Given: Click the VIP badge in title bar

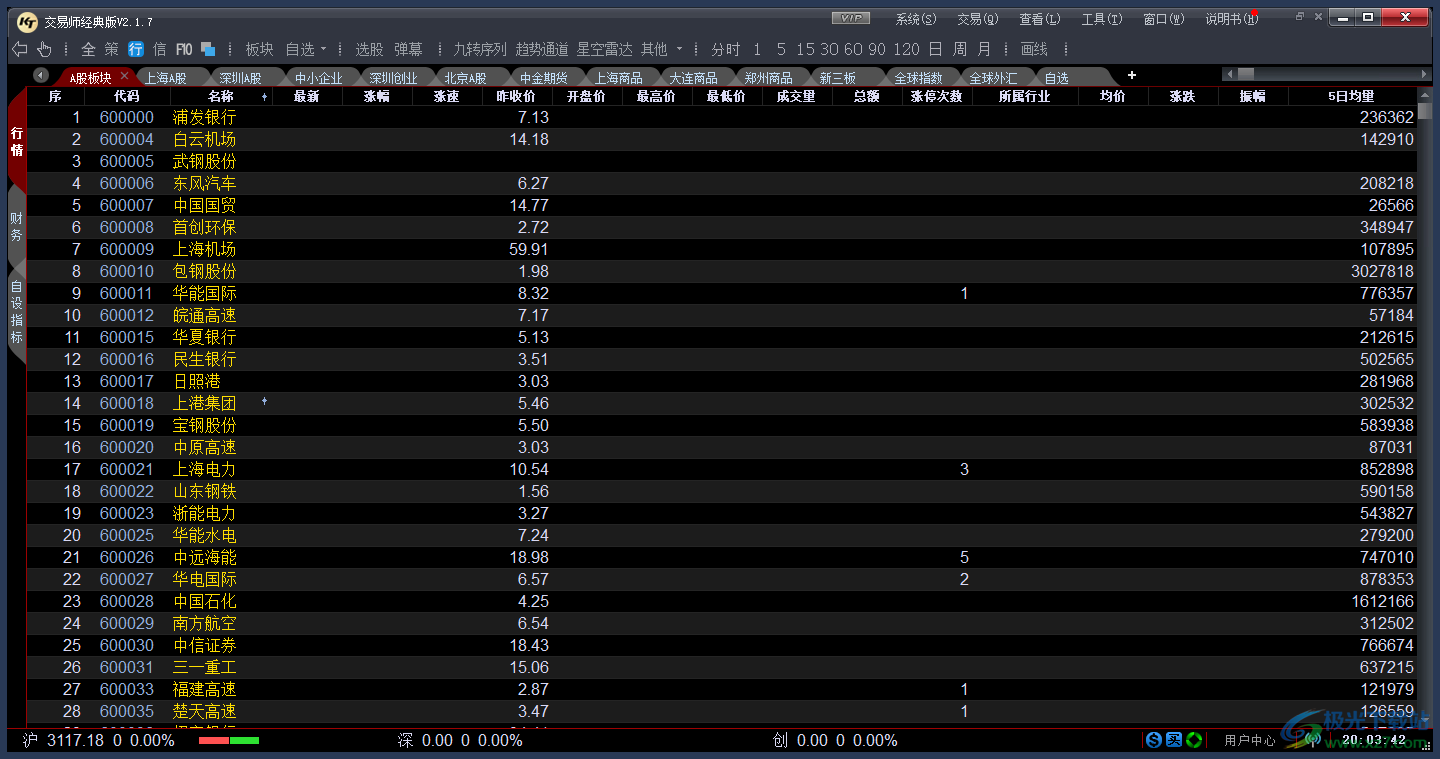Looking at the screenshot, I should (851, 18).
